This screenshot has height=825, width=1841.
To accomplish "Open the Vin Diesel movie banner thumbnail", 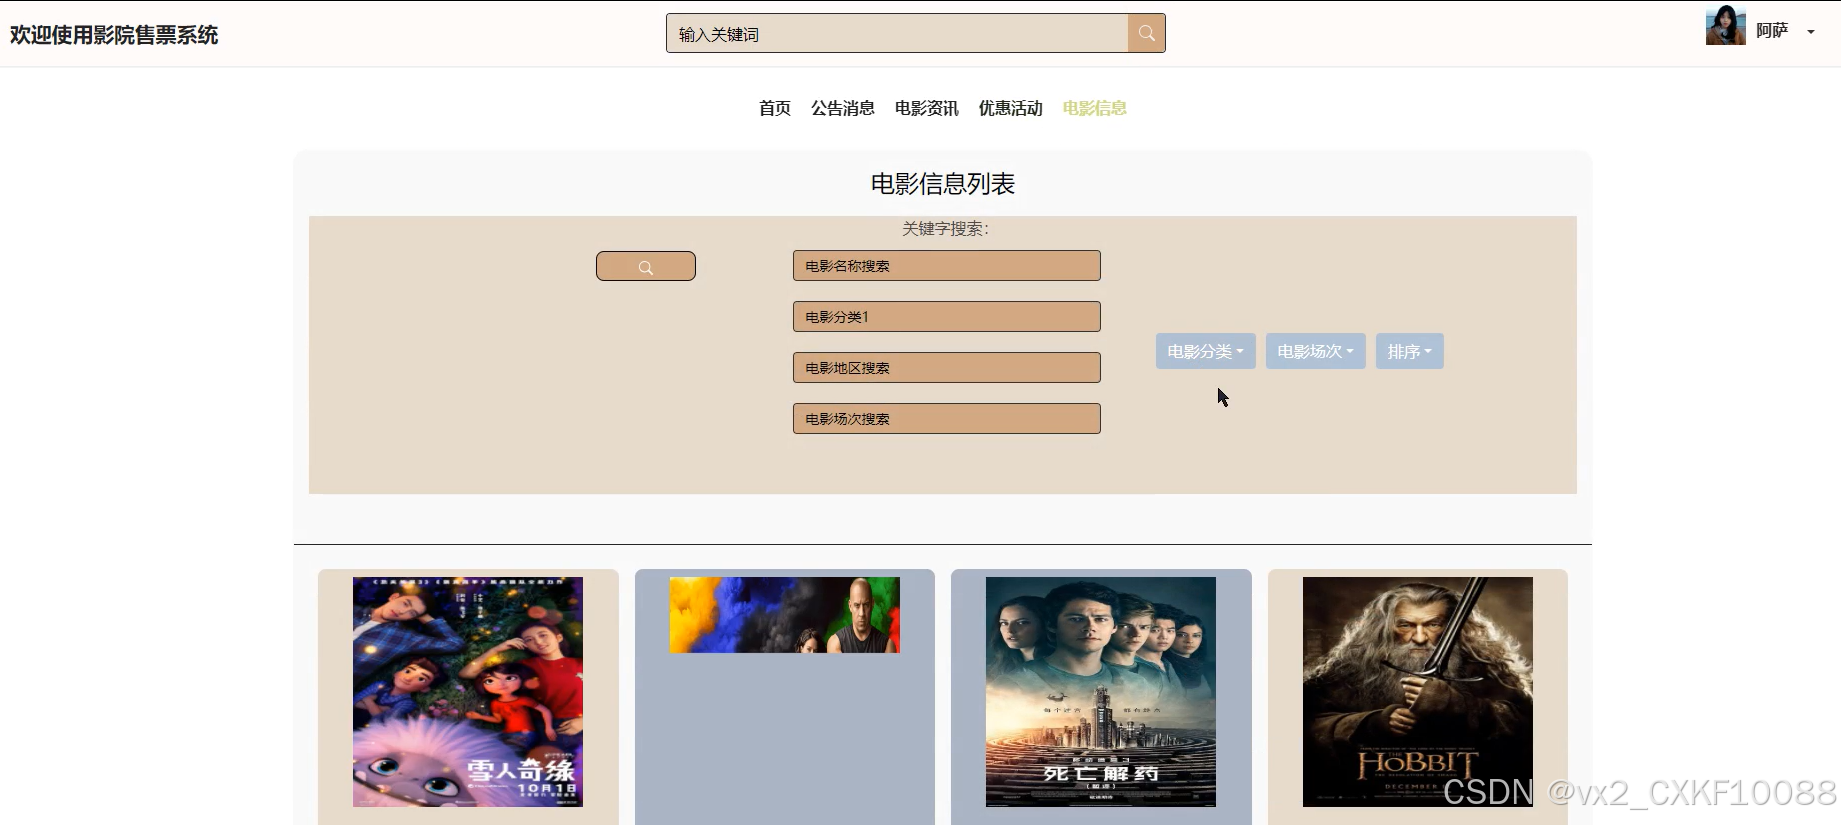I will click(785, 615).
